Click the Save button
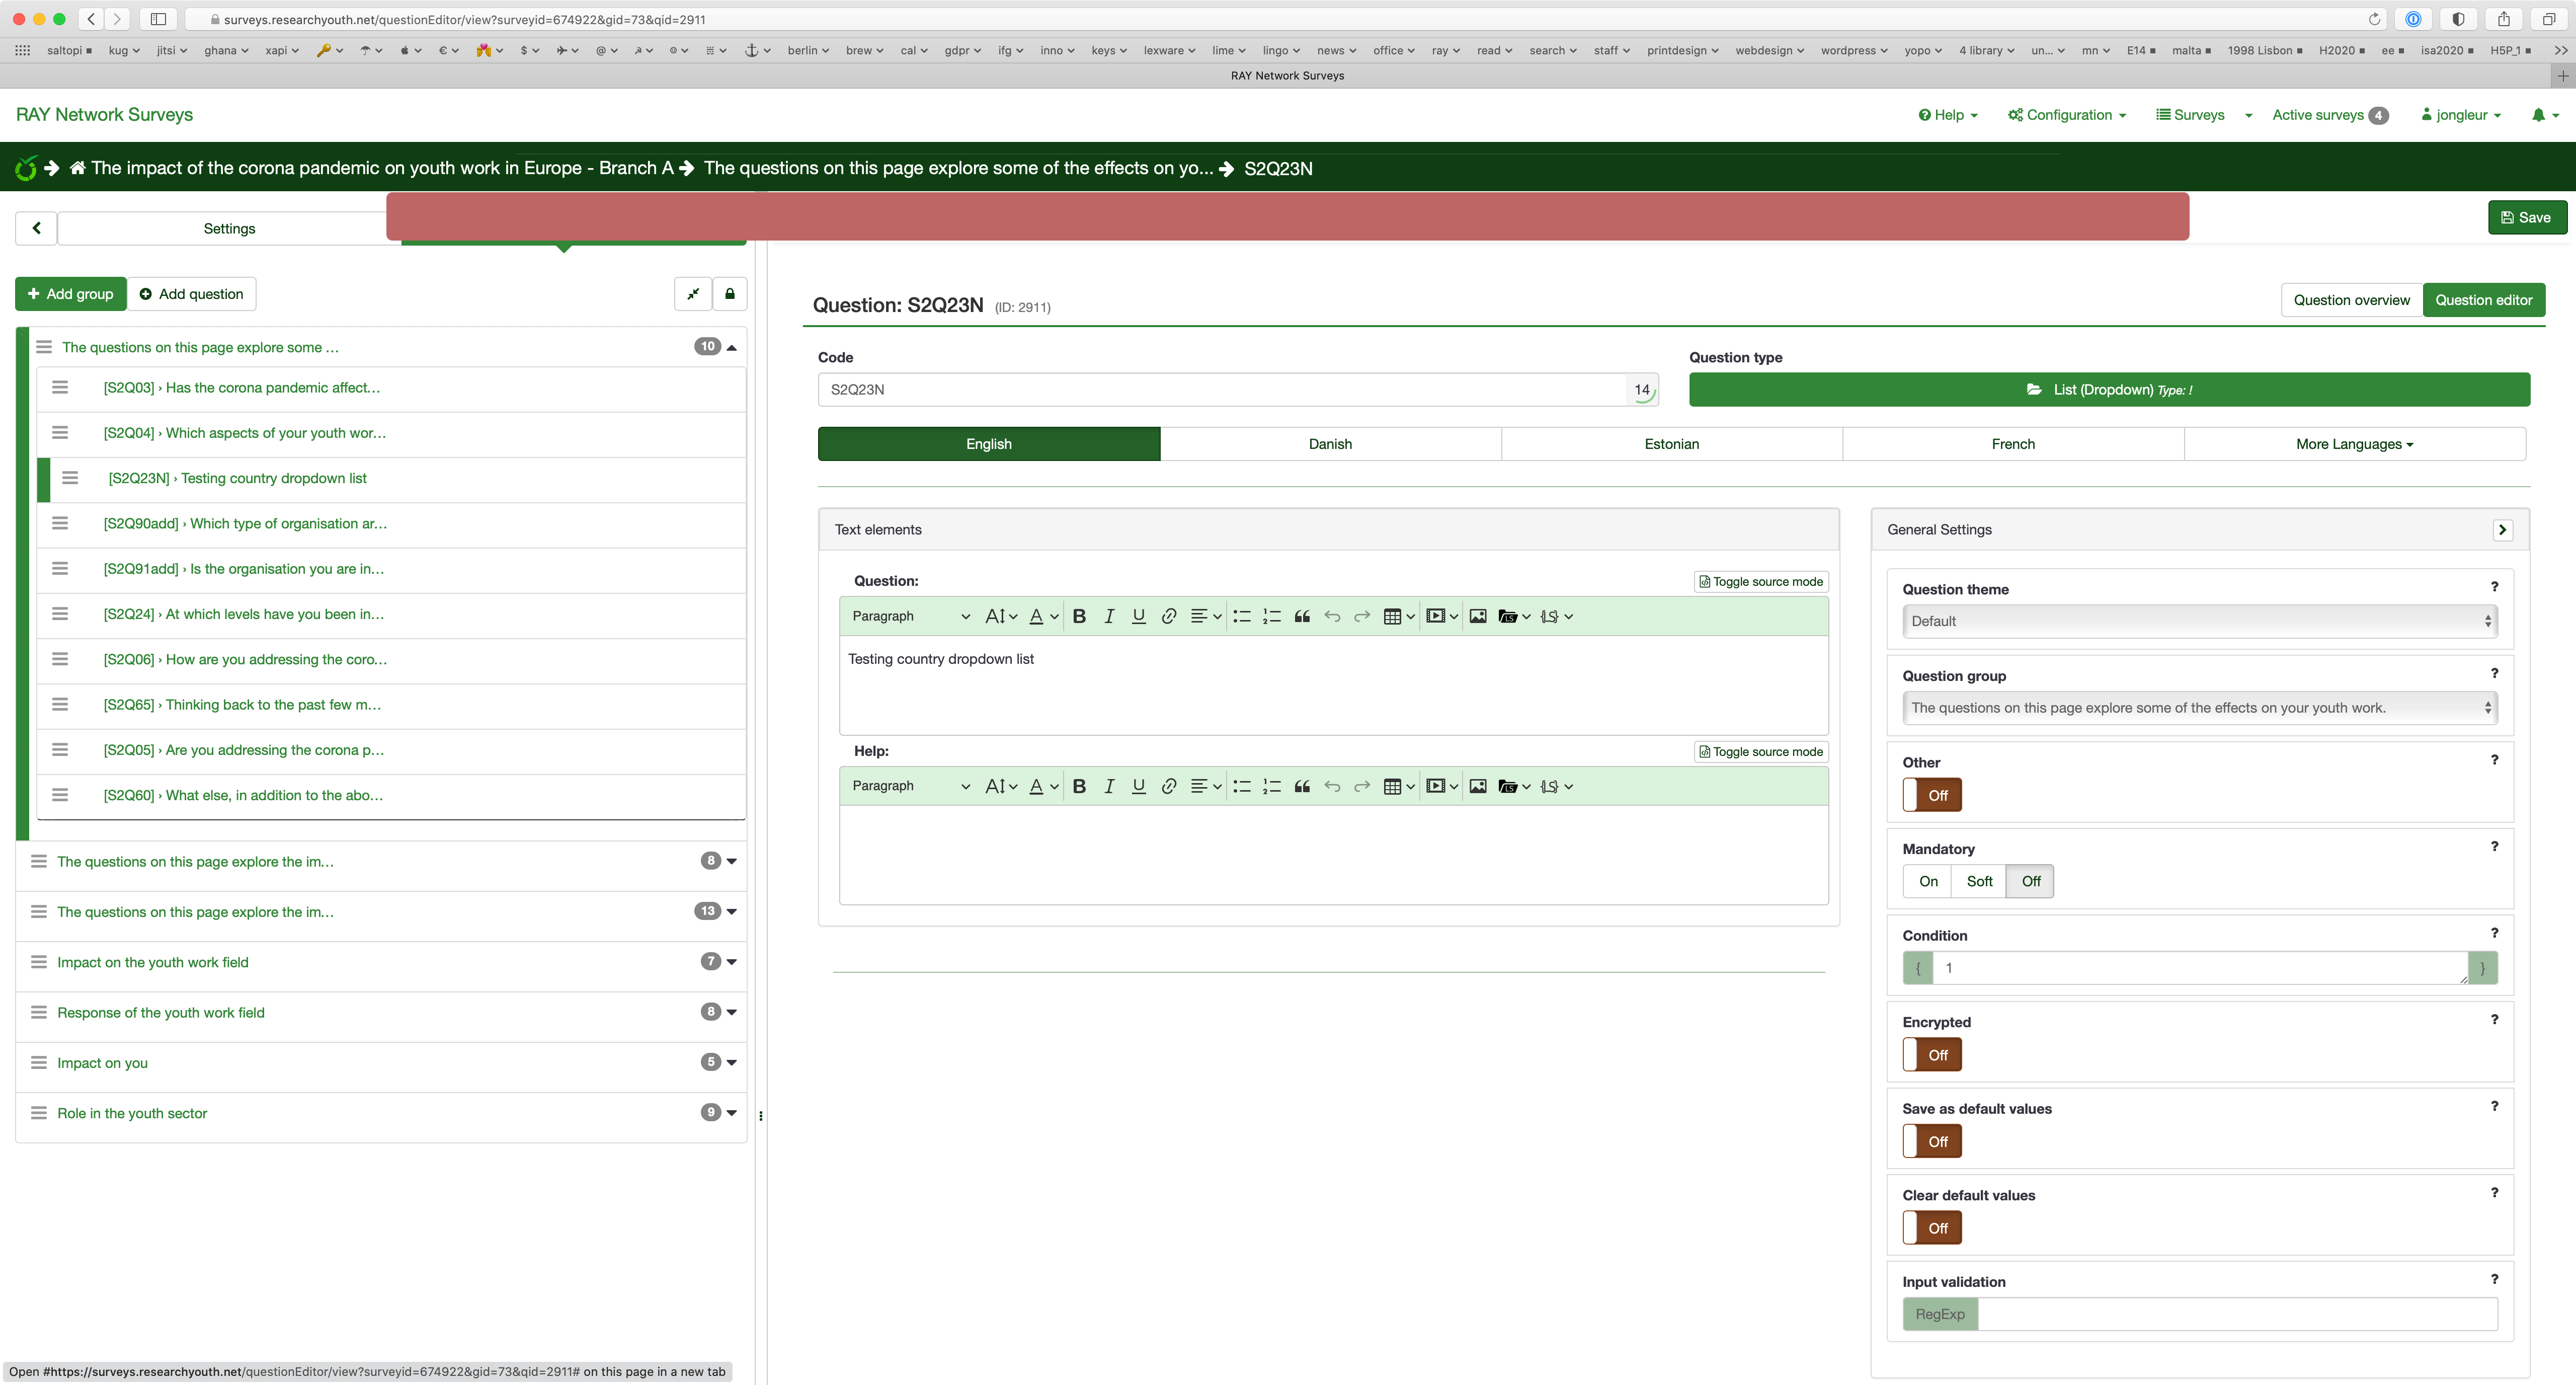Viewport: 2576px width, 1385px height. pyautogui.click(x=2526, y=218)
